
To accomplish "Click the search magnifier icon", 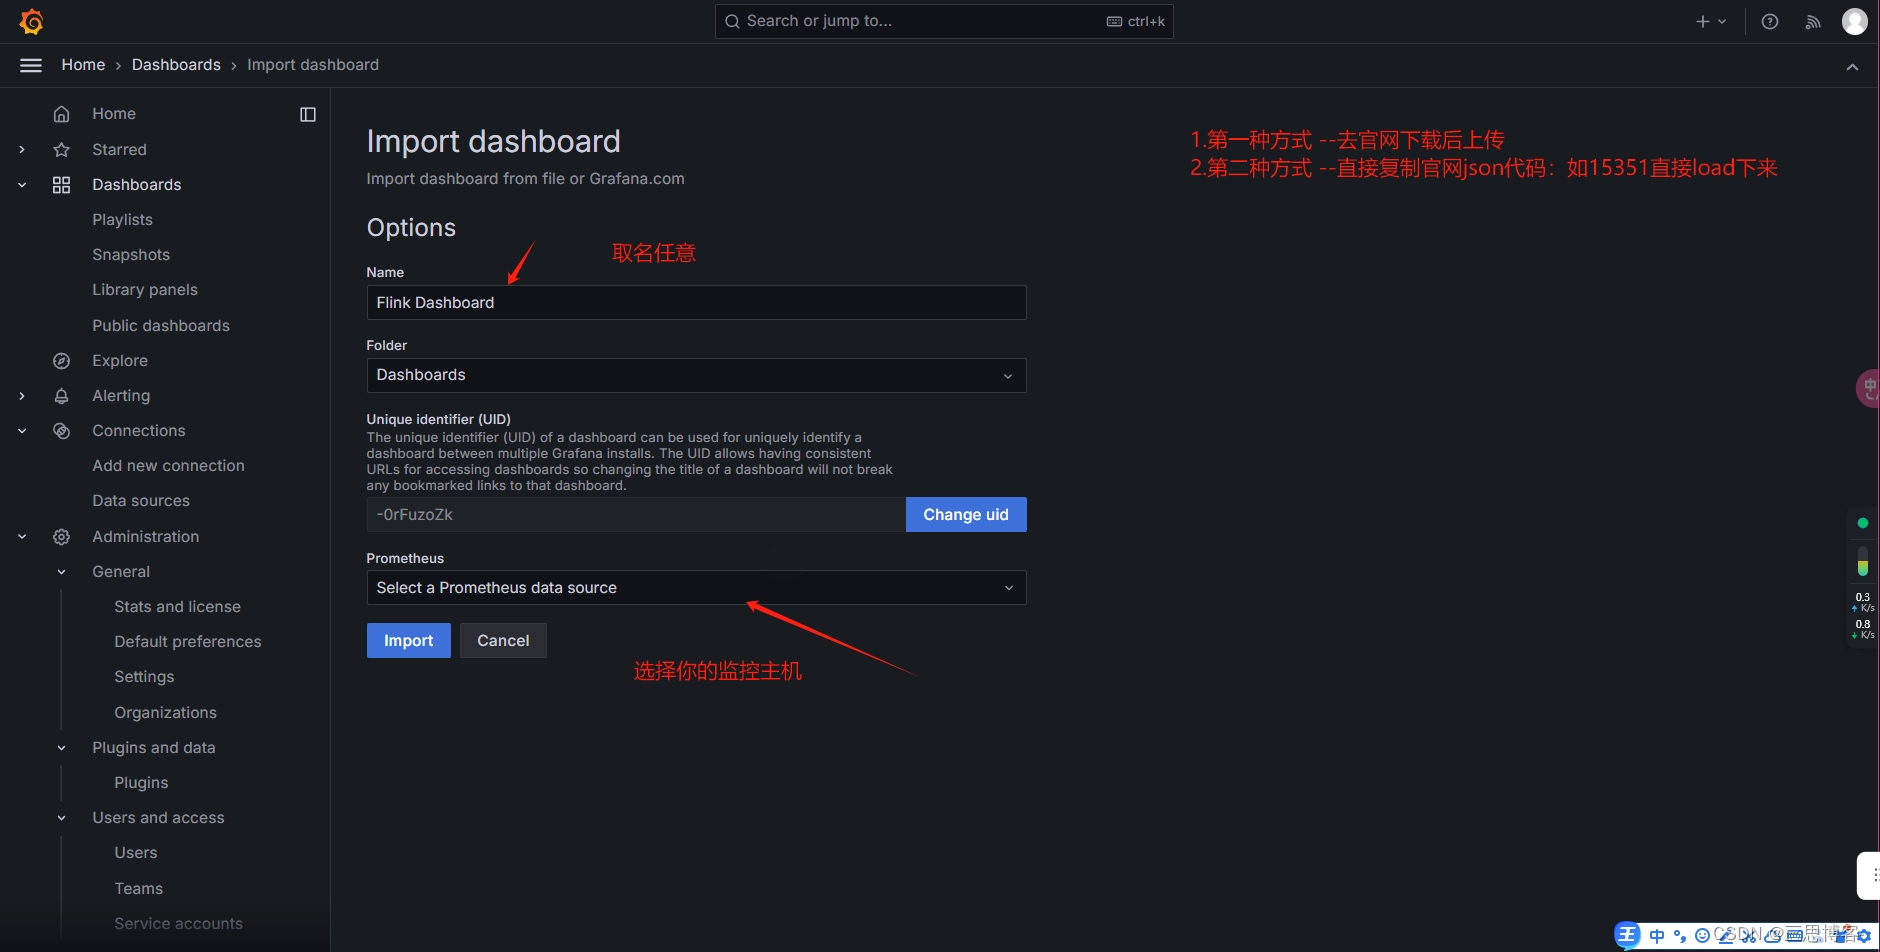I will (732, 21).
